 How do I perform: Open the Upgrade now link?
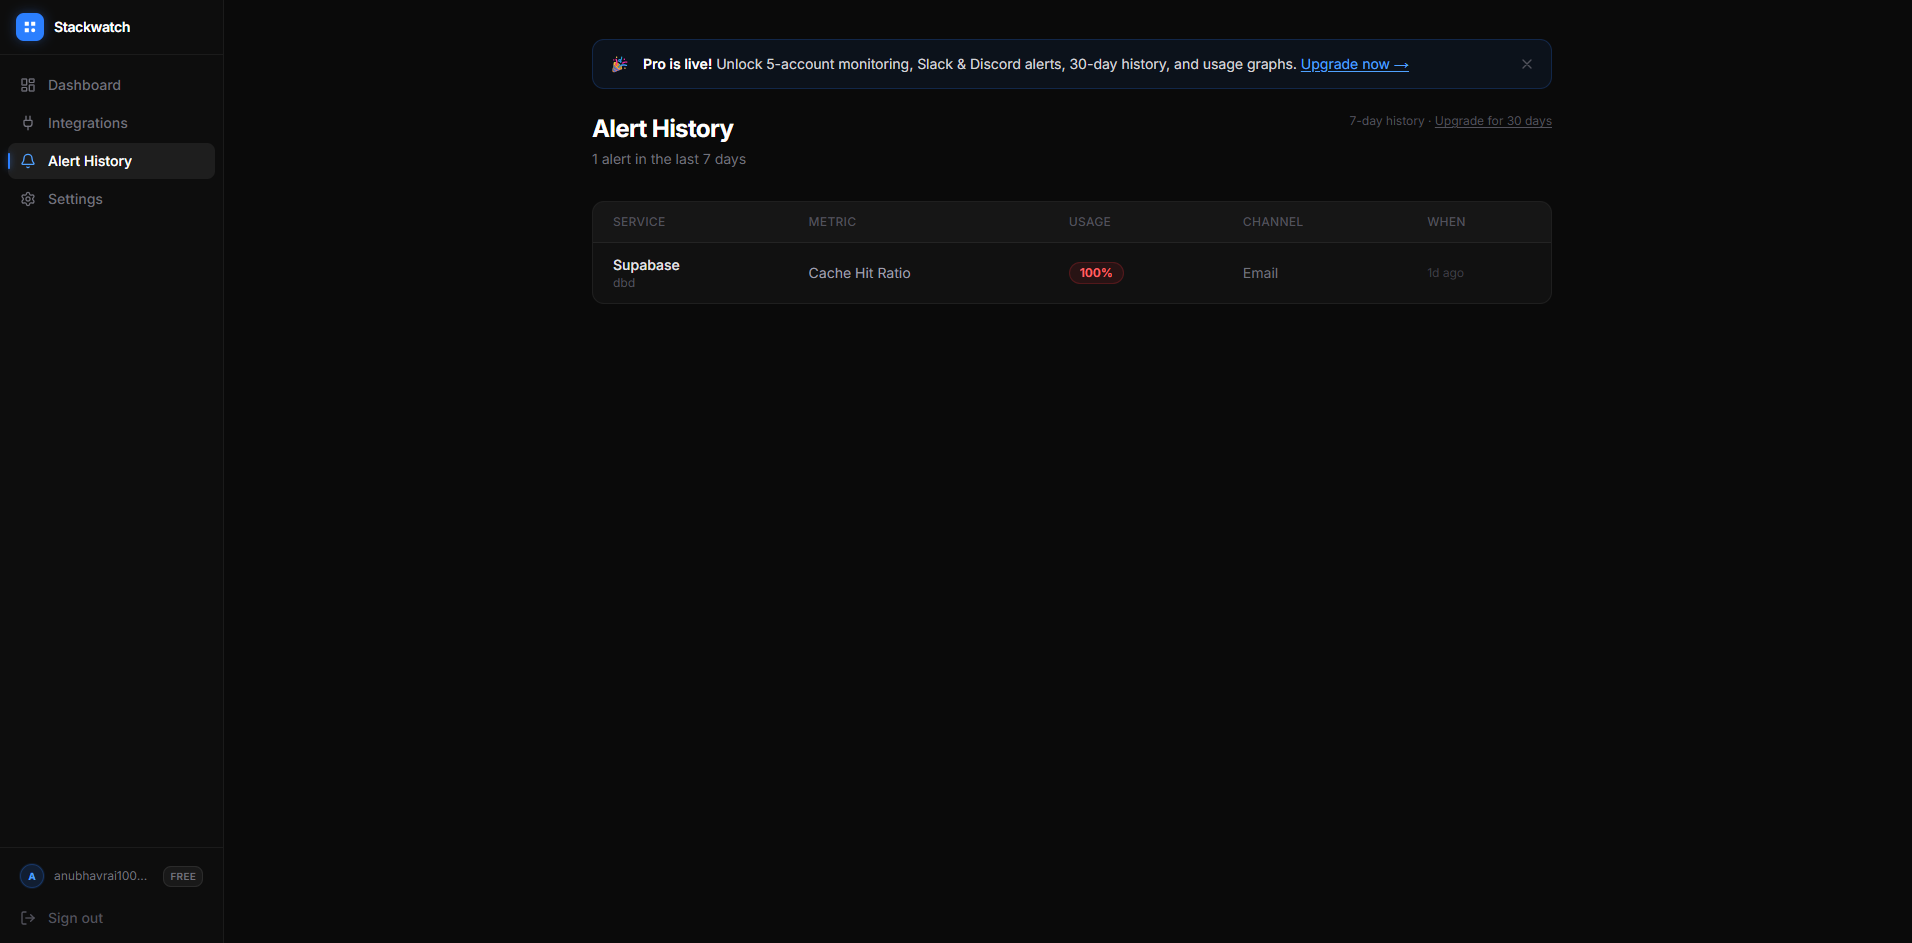click(1354, 64)
